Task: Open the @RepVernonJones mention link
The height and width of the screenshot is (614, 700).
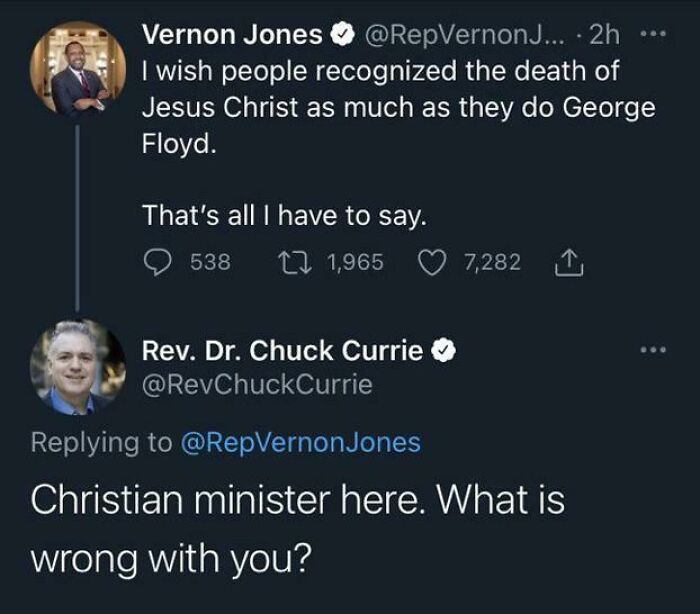Action: [300, 442]
